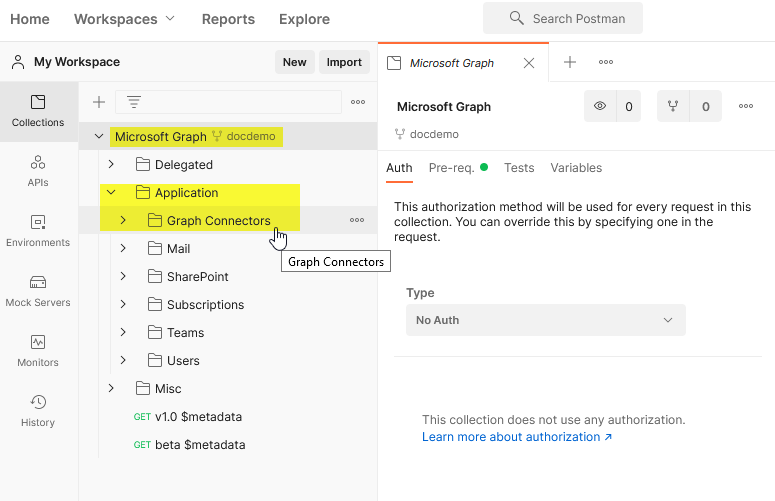
Task: Click the plus icon to create a collection
Action: click(99, 102)
